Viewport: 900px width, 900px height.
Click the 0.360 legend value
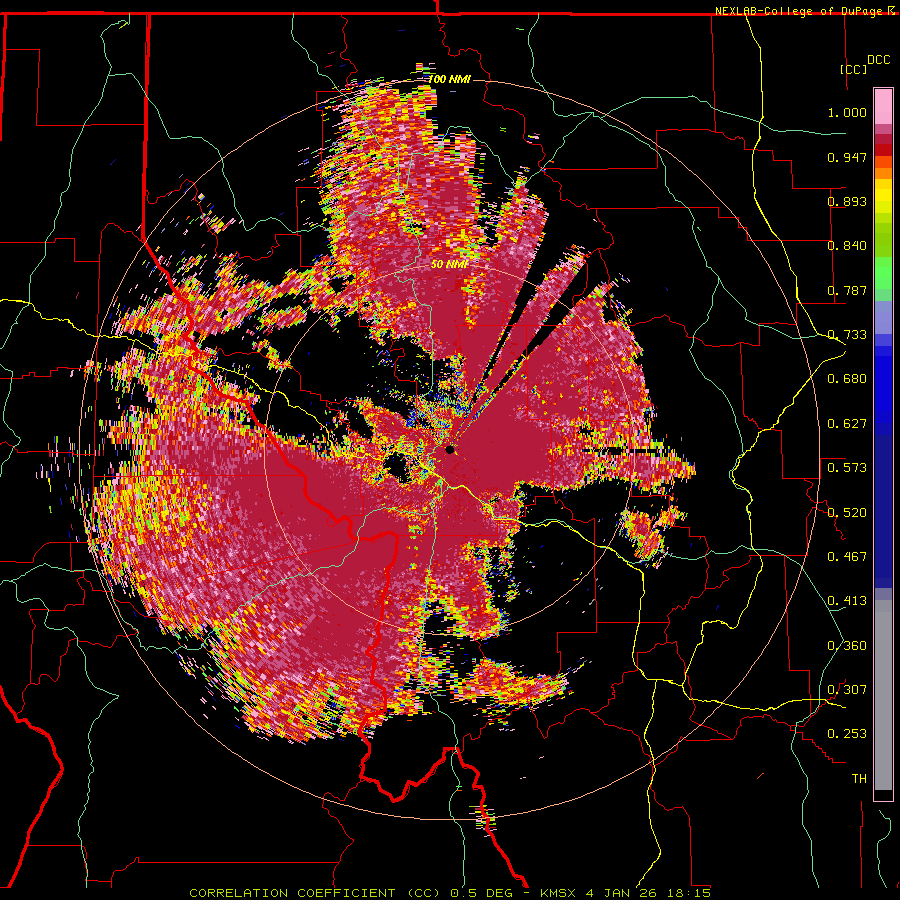(847, 646)
